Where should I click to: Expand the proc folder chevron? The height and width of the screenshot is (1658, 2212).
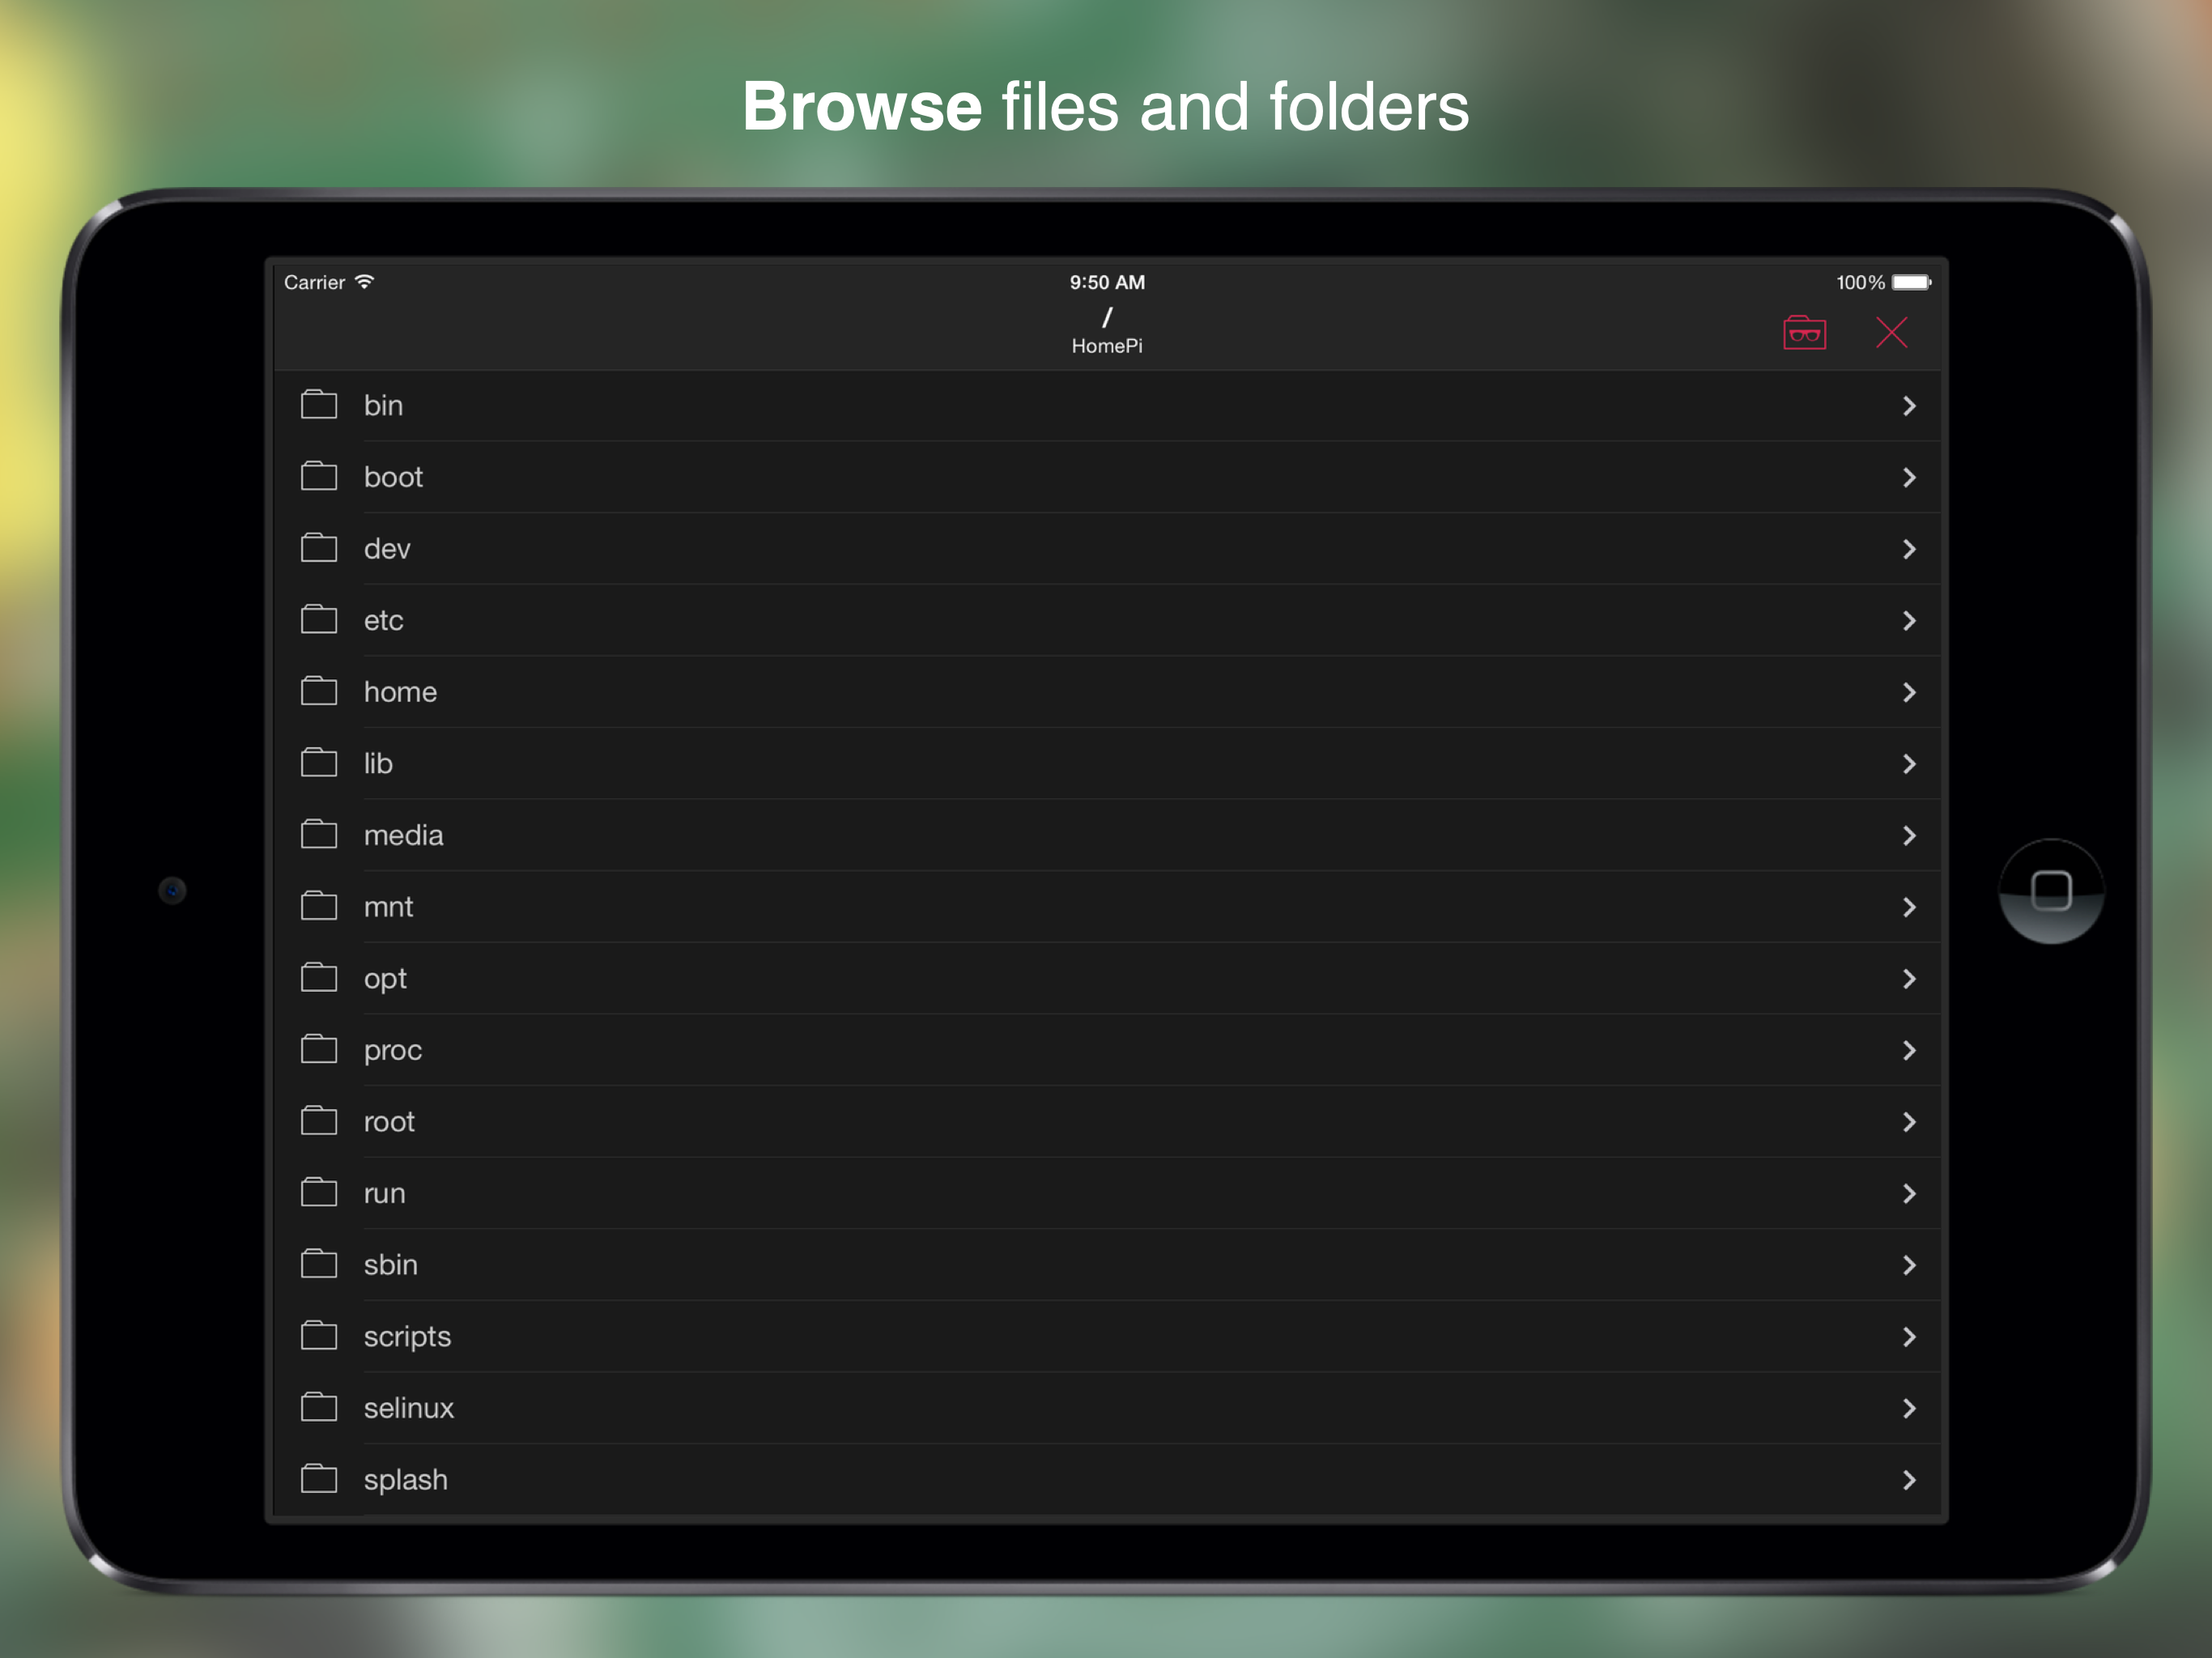[1908, 1050]
